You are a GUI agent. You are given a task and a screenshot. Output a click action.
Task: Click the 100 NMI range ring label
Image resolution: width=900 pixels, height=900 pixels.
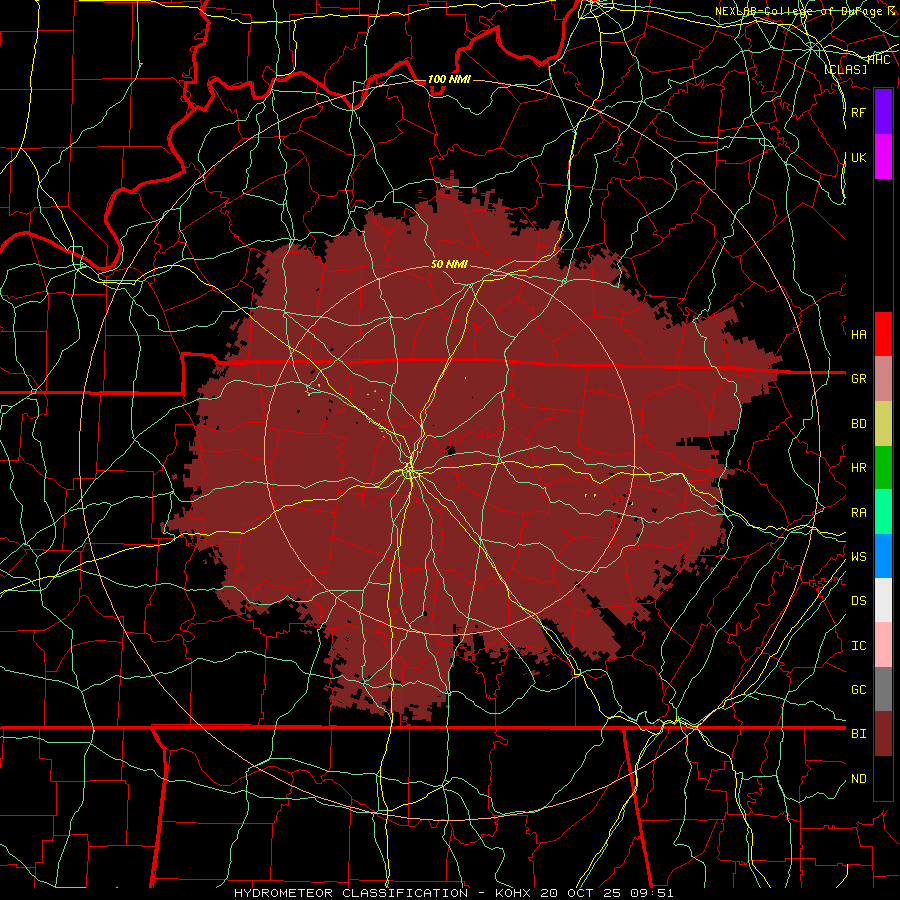pos(449,79)
